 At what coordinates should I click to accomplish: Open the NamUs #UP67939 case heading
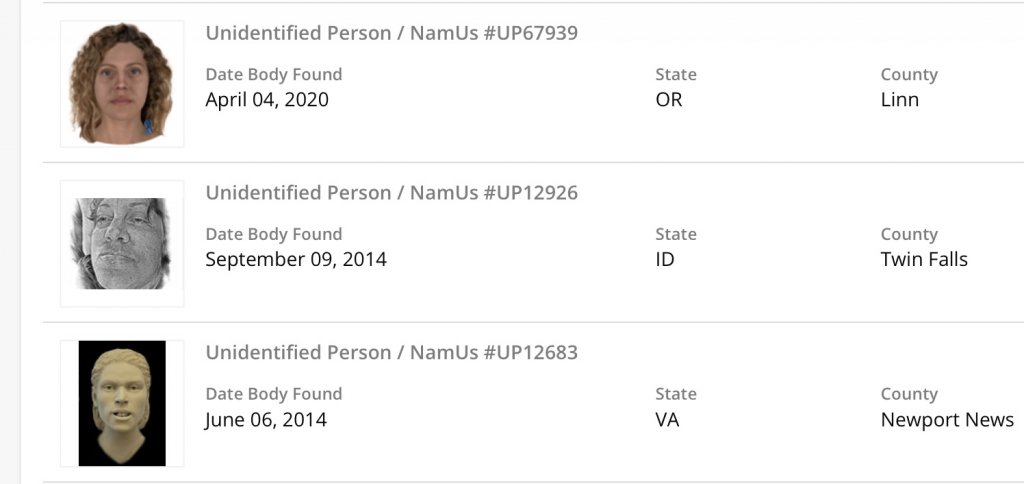pos(391,33)
